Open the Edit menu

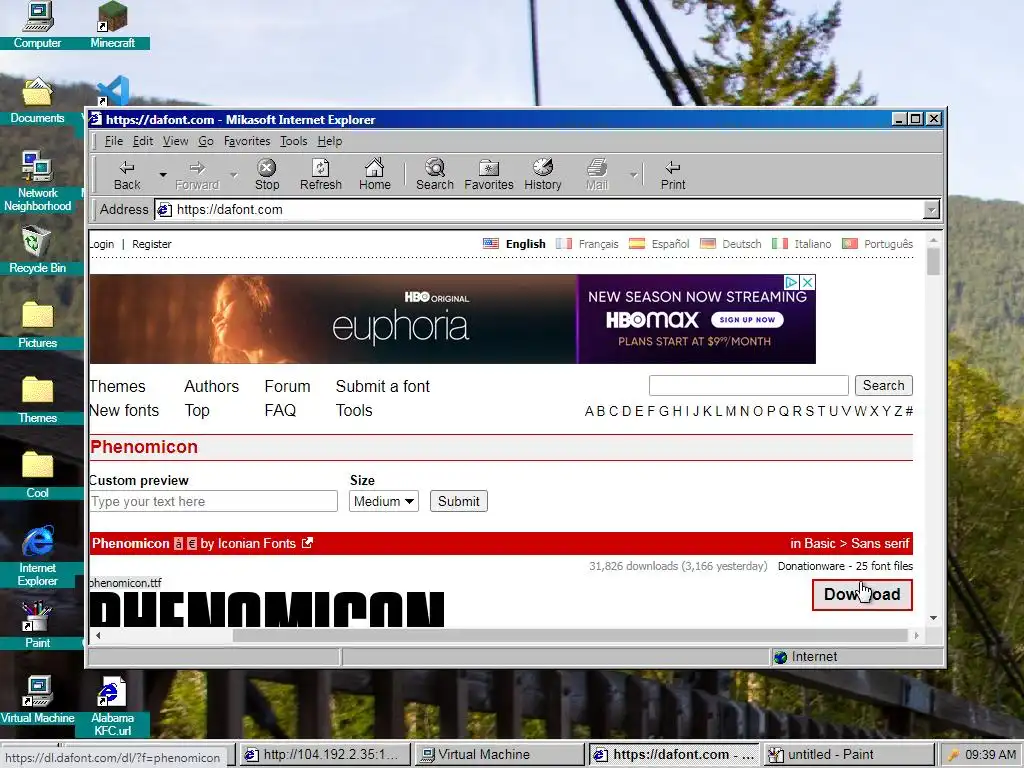pyautogui.click(x=142, y=141)
